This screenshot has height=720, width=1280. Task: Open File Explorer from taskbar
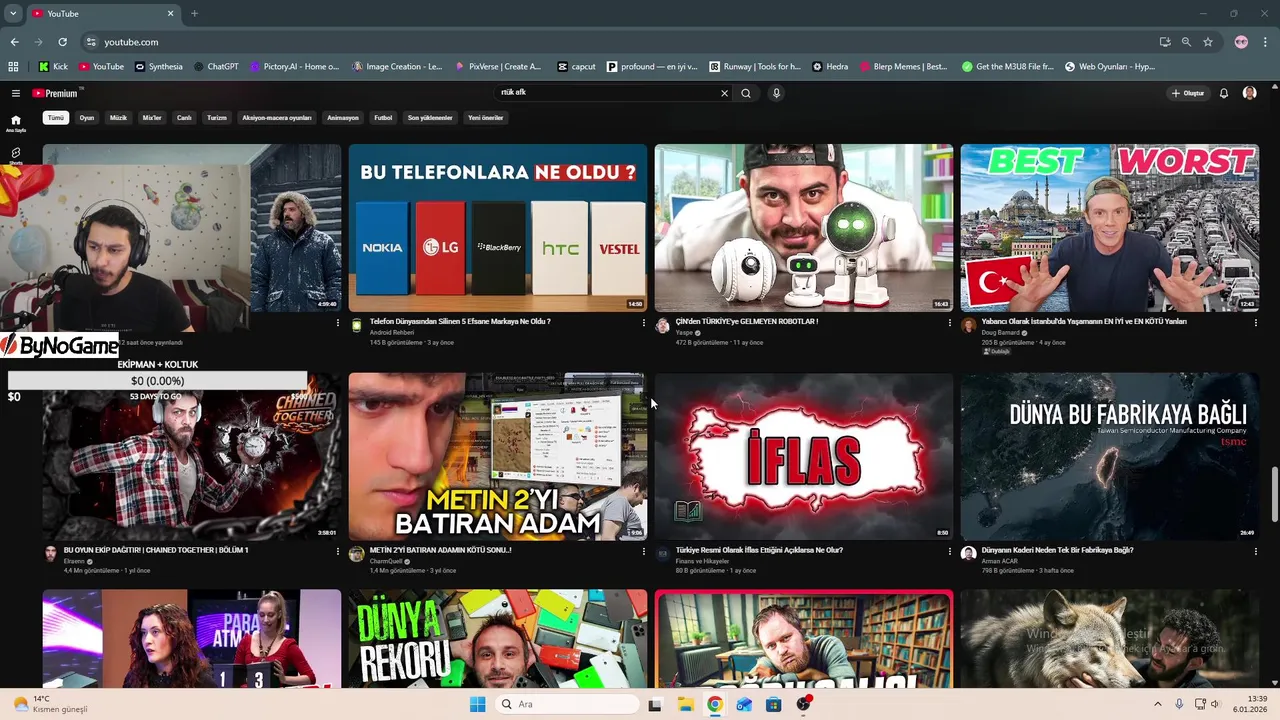point(685,704)
